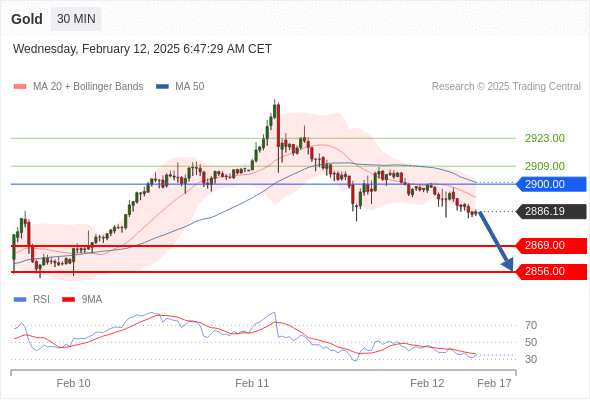This screenshot has width=590, height=400.
Task: Click the red 2869.00 support price tag
Action: point(552,246)
